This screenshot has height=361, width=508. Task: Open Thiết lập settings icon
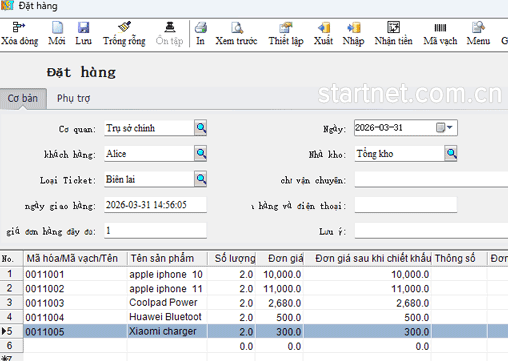pyautogui.click(x=286, y=27)
